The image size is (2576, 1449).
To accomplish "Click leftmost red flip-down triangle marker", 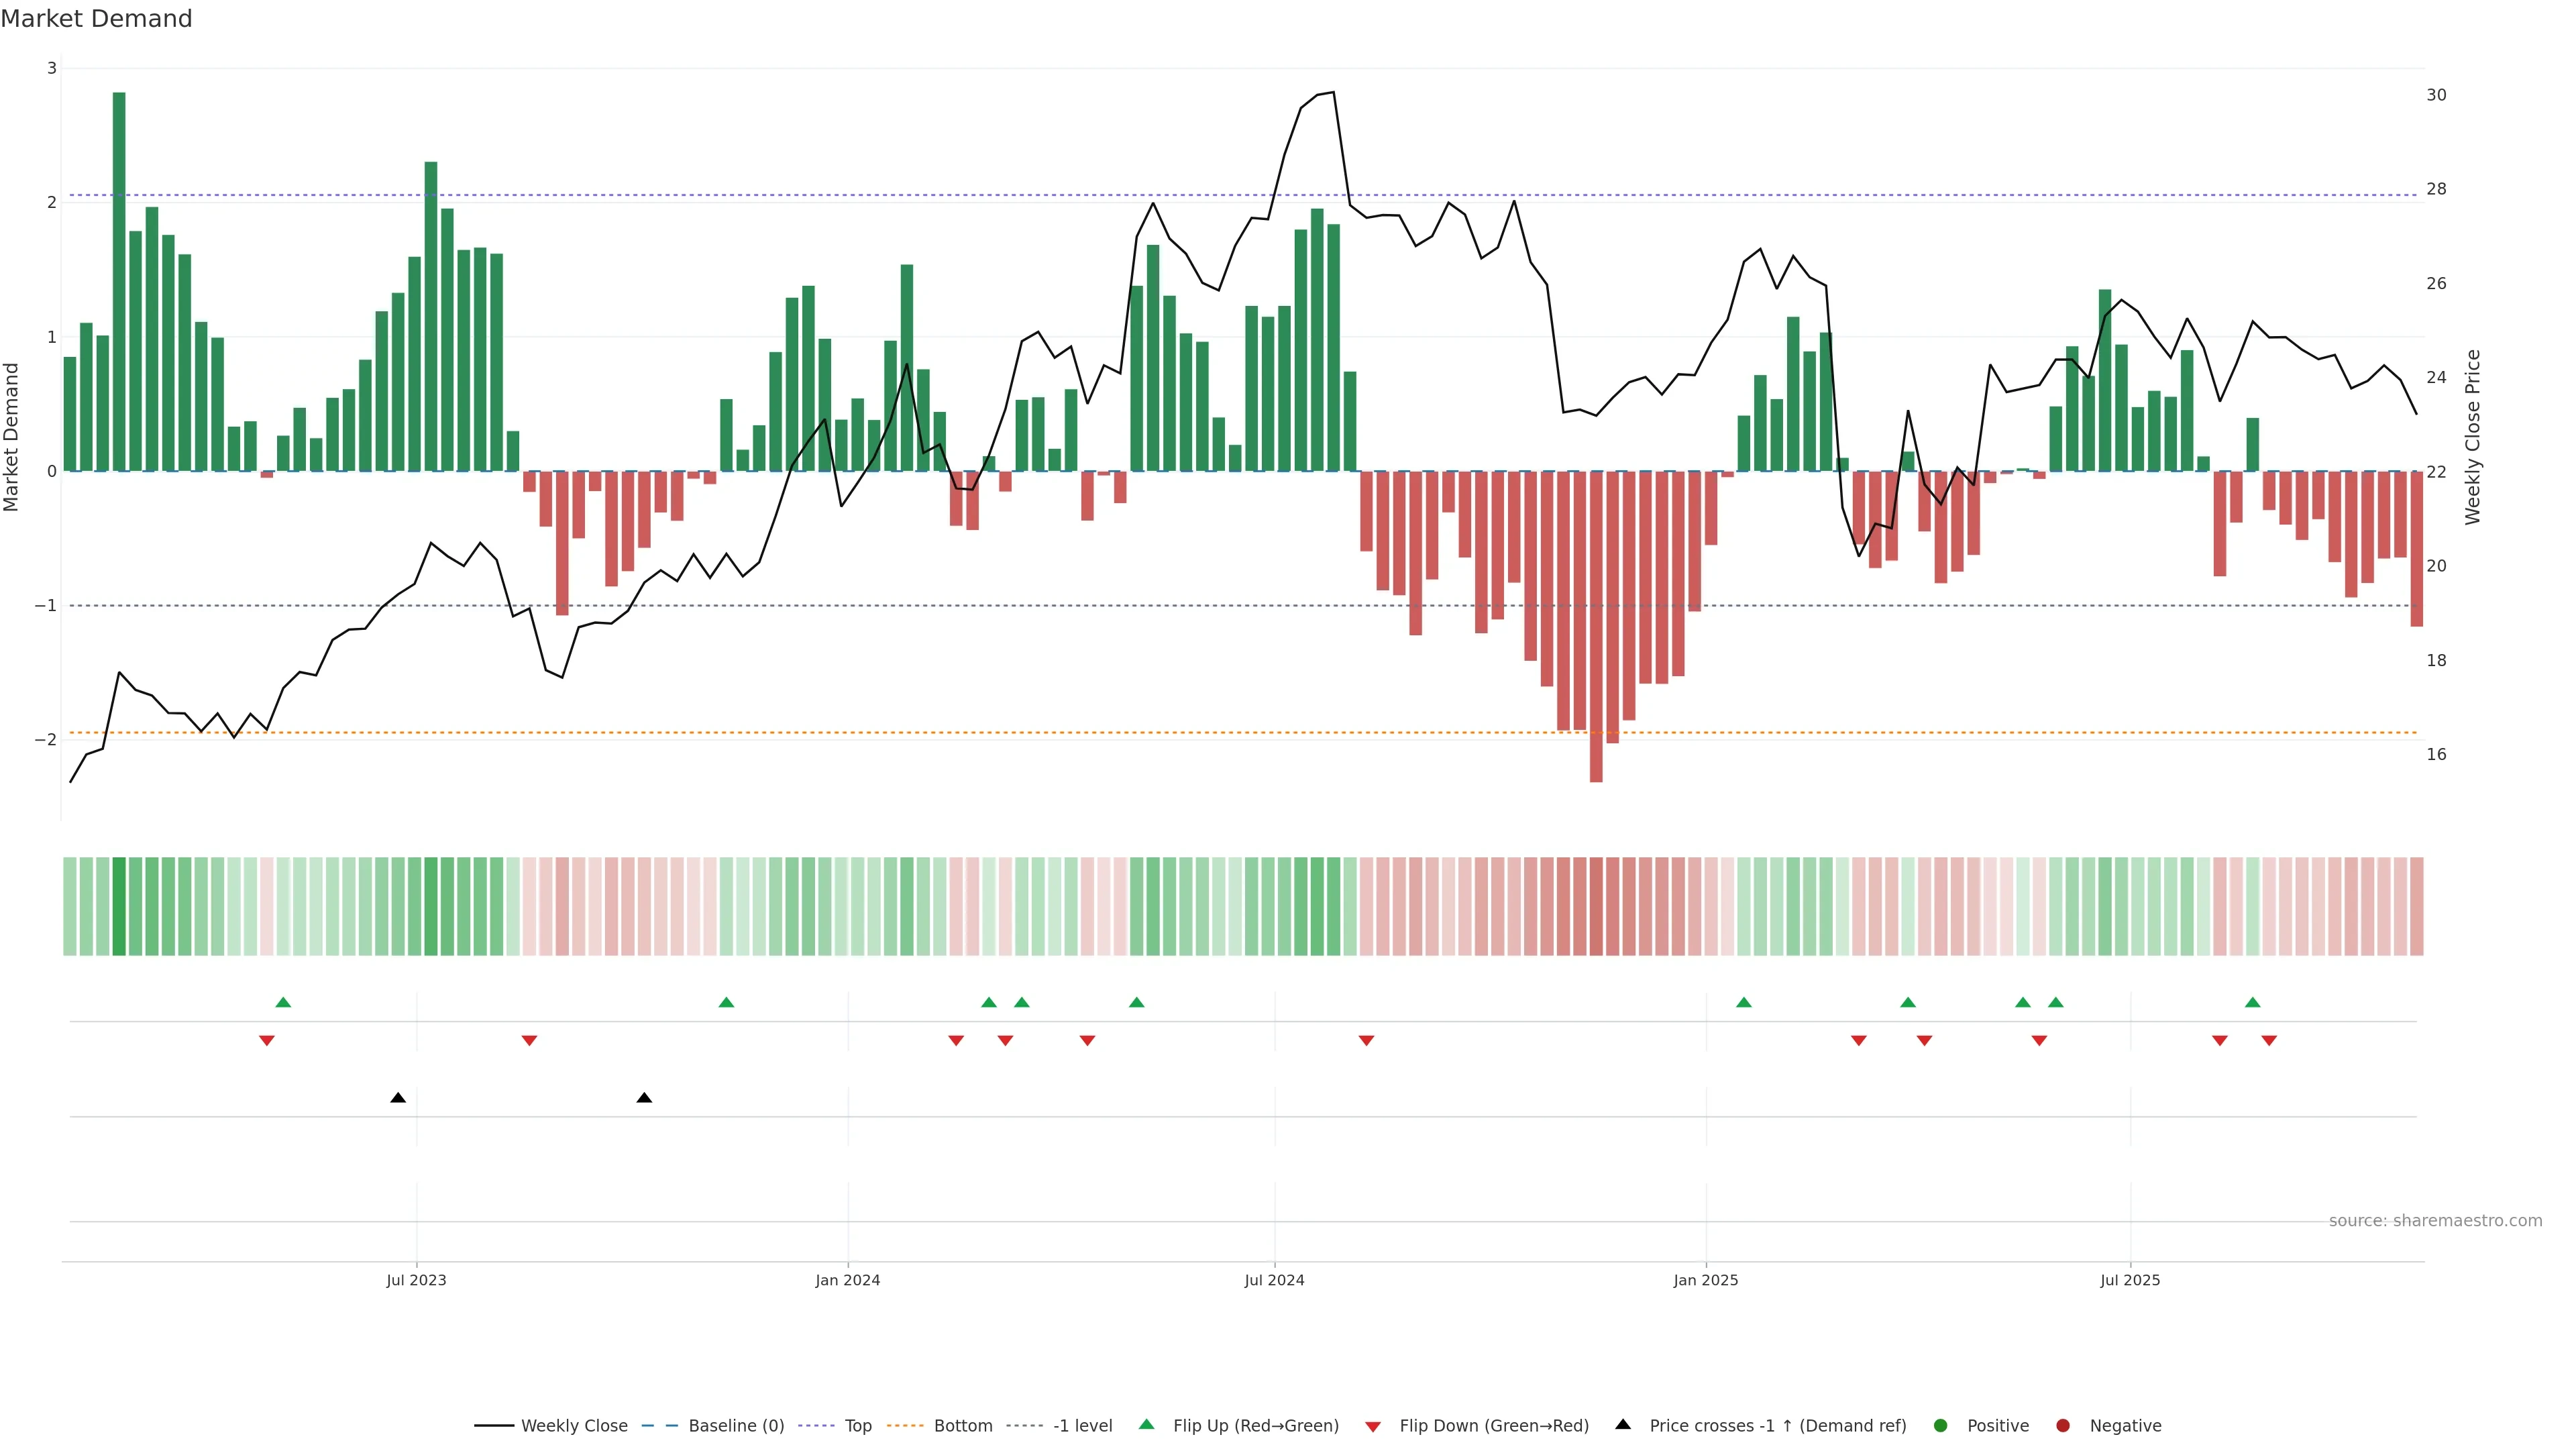I will [x=267, y=1041].
